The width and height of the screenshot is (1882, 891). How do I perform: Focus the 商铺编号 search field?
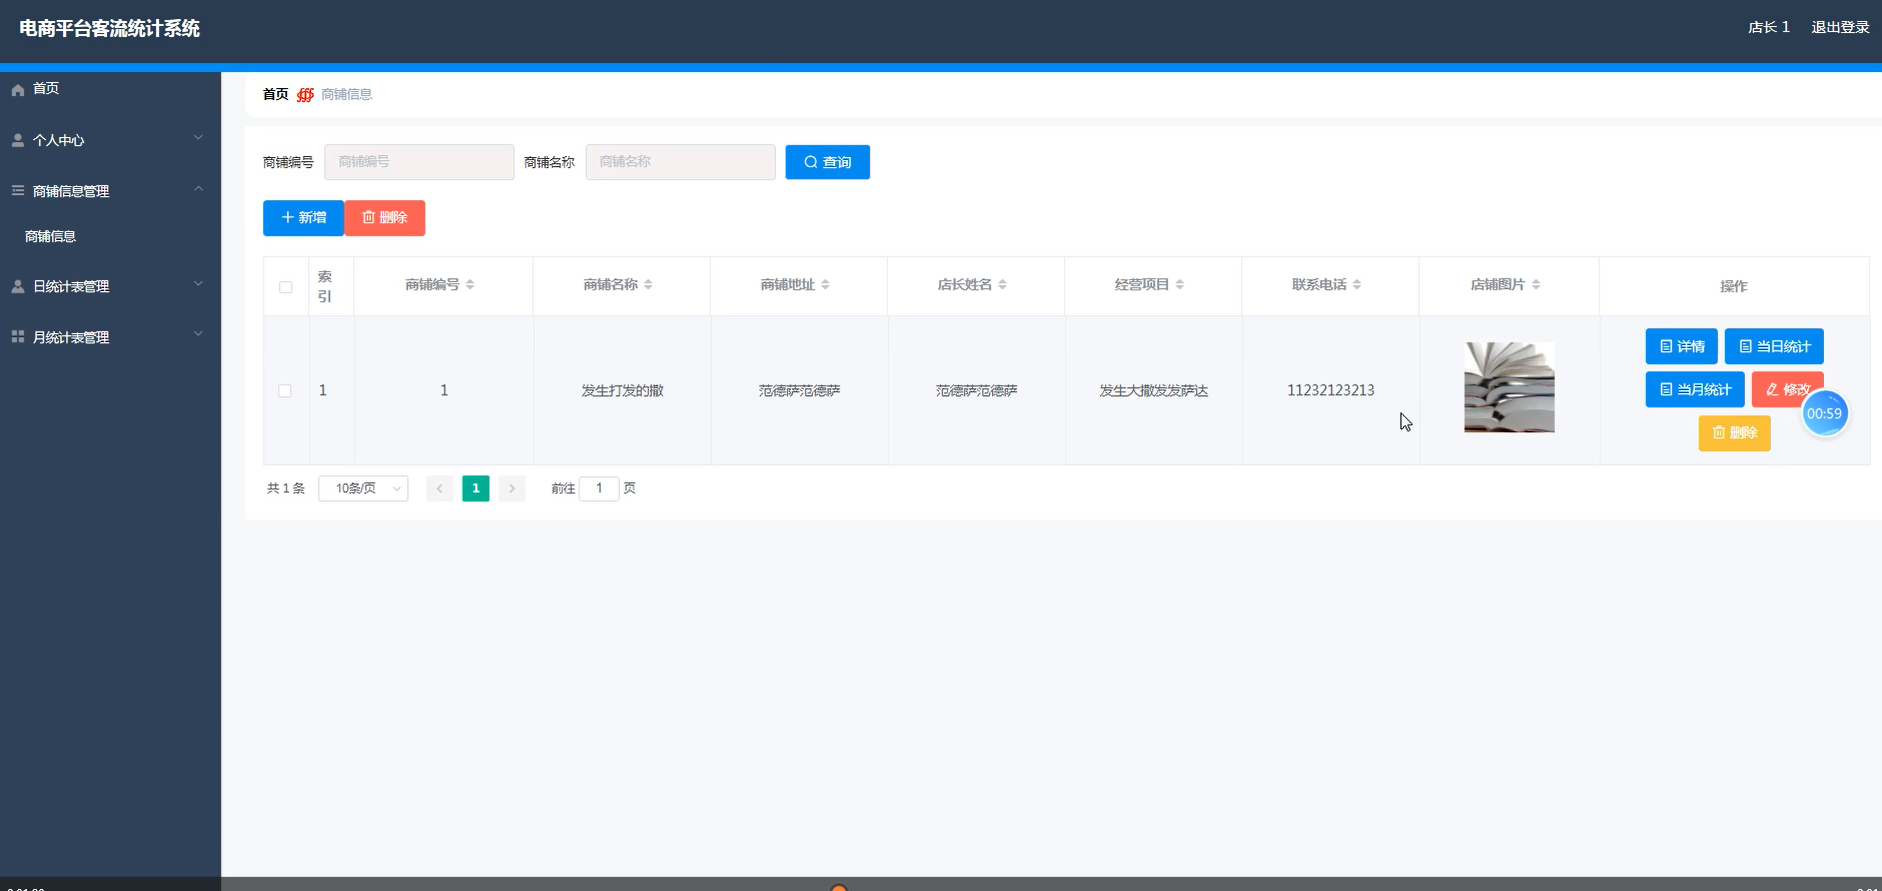[x=419, y=162]
